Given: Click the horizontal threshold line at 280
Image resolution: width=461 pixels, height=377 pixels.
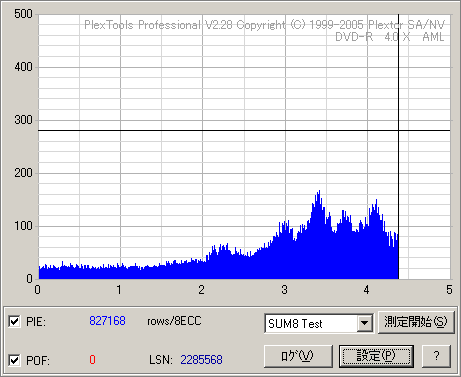Looking at the screenshot, I should (244, 131).
